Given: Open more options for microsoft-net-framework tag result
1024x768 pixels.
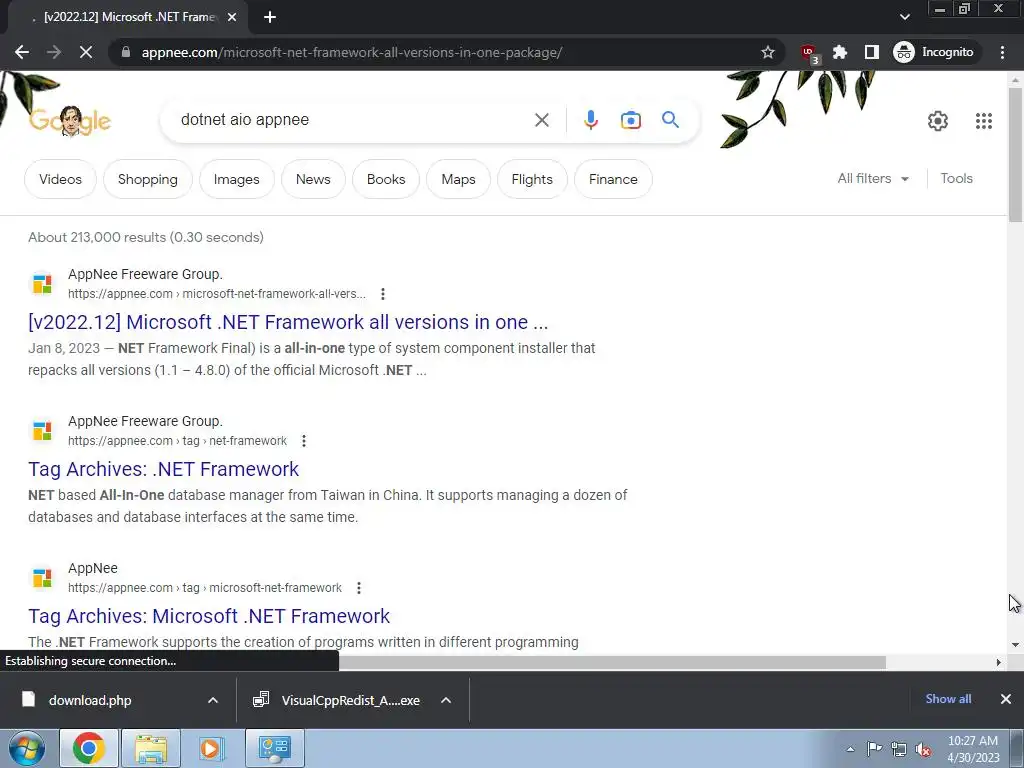Looking at the screenshot, I should pyautogui.click(x=359, y=588).
